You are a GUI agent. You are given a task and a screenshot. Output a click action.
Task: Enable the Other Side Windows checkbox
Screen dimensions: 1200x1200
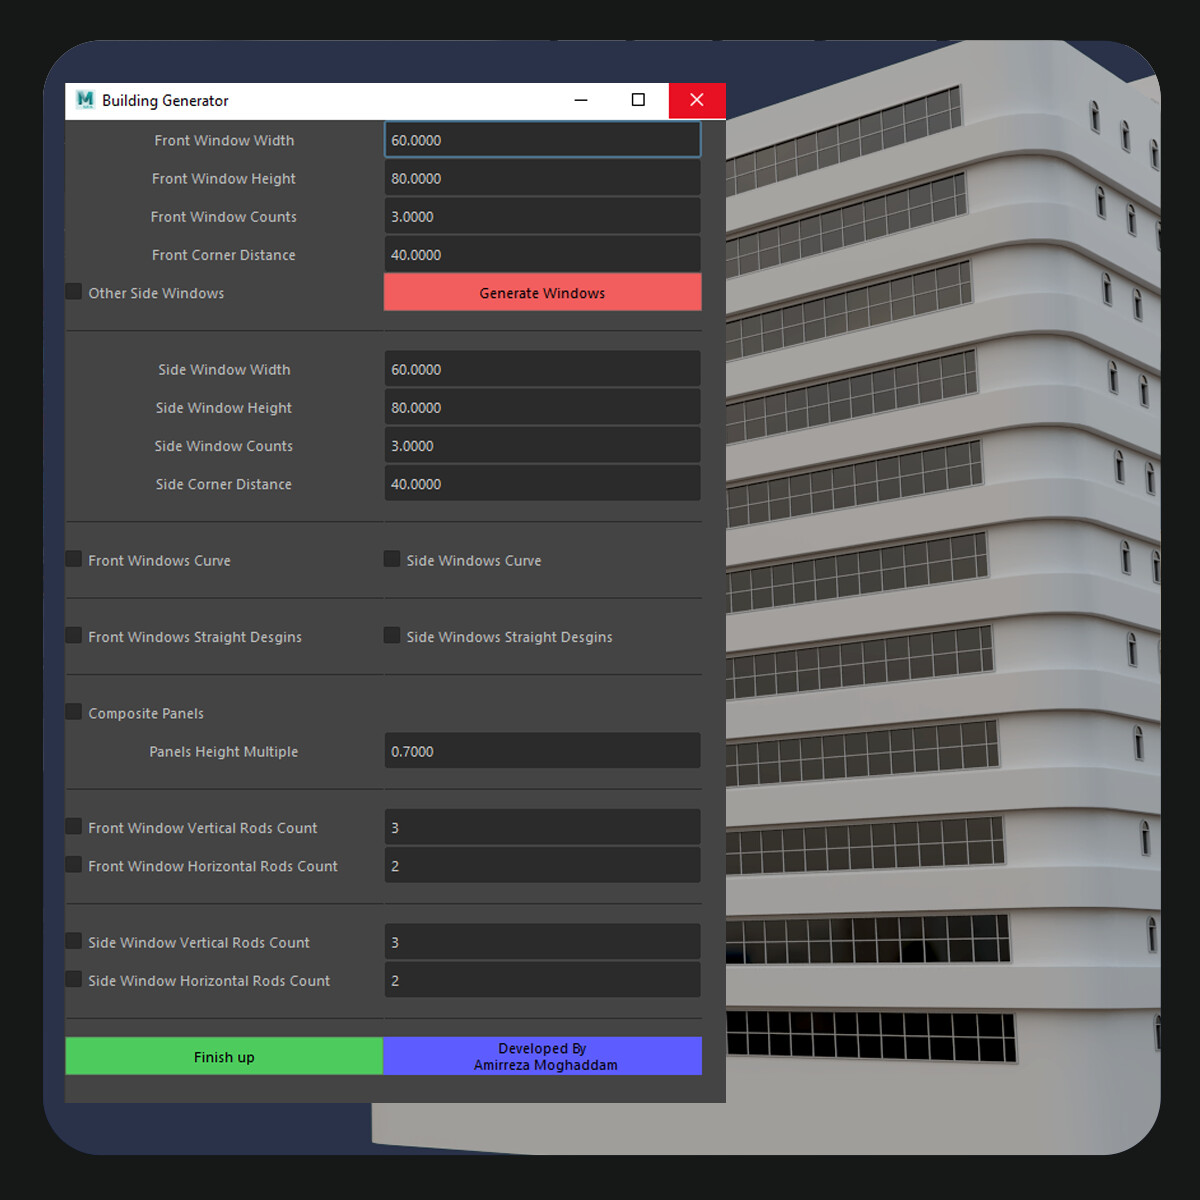[x=73, y=291]
